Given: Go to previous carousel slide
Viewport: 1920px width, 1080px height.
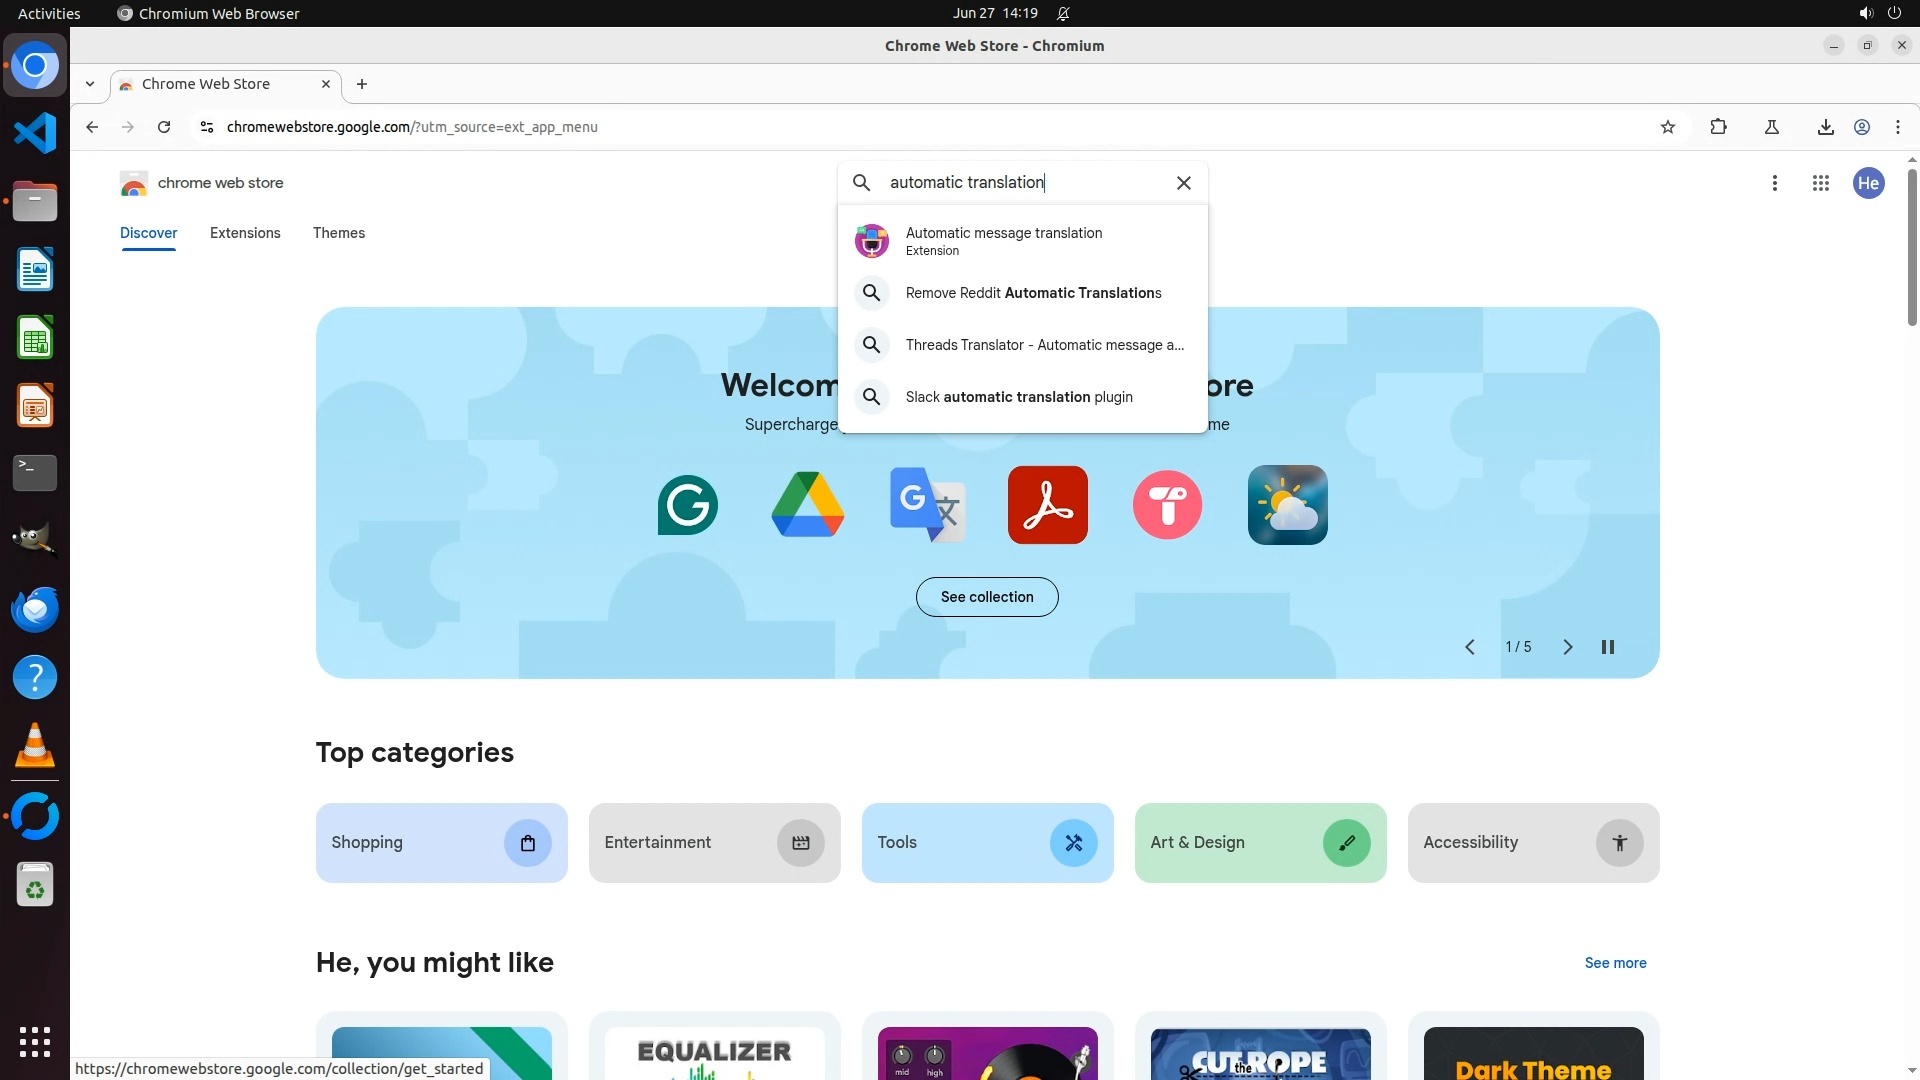Looking at the screenshot, I should 1469,647.
